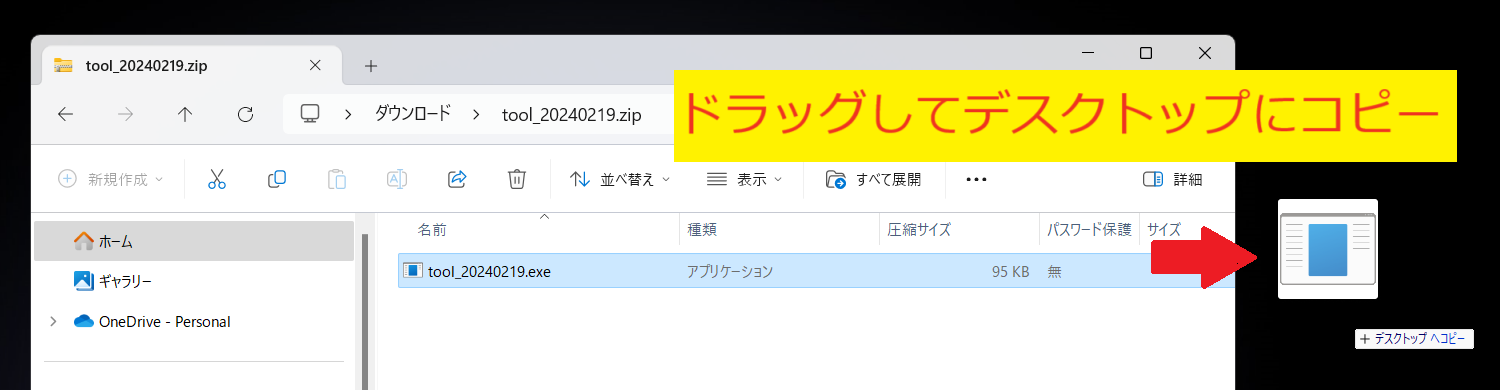Click the Paste clipboard icon
This screenshot has height=390, width=1500.
[x=337, y=180]
